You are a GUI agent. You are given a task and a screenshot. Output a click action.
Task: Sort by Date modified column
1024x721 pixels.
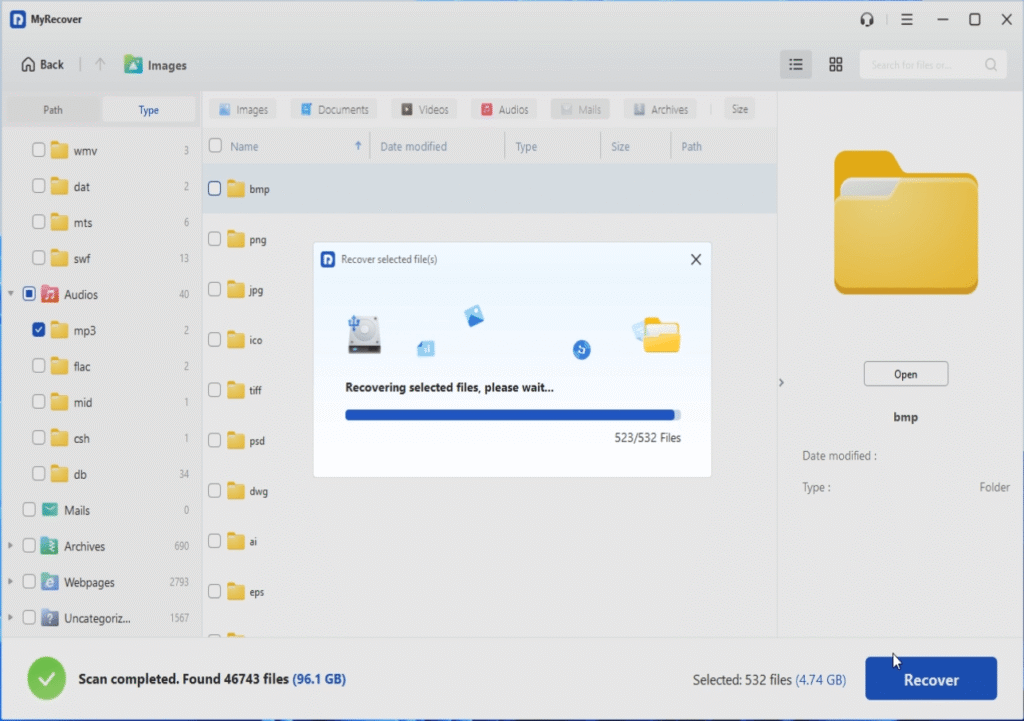[413, 146]
